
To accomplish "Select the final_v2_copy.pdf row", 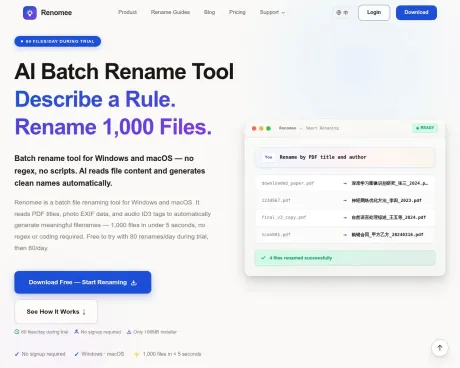I will click(x=345, y=217).
